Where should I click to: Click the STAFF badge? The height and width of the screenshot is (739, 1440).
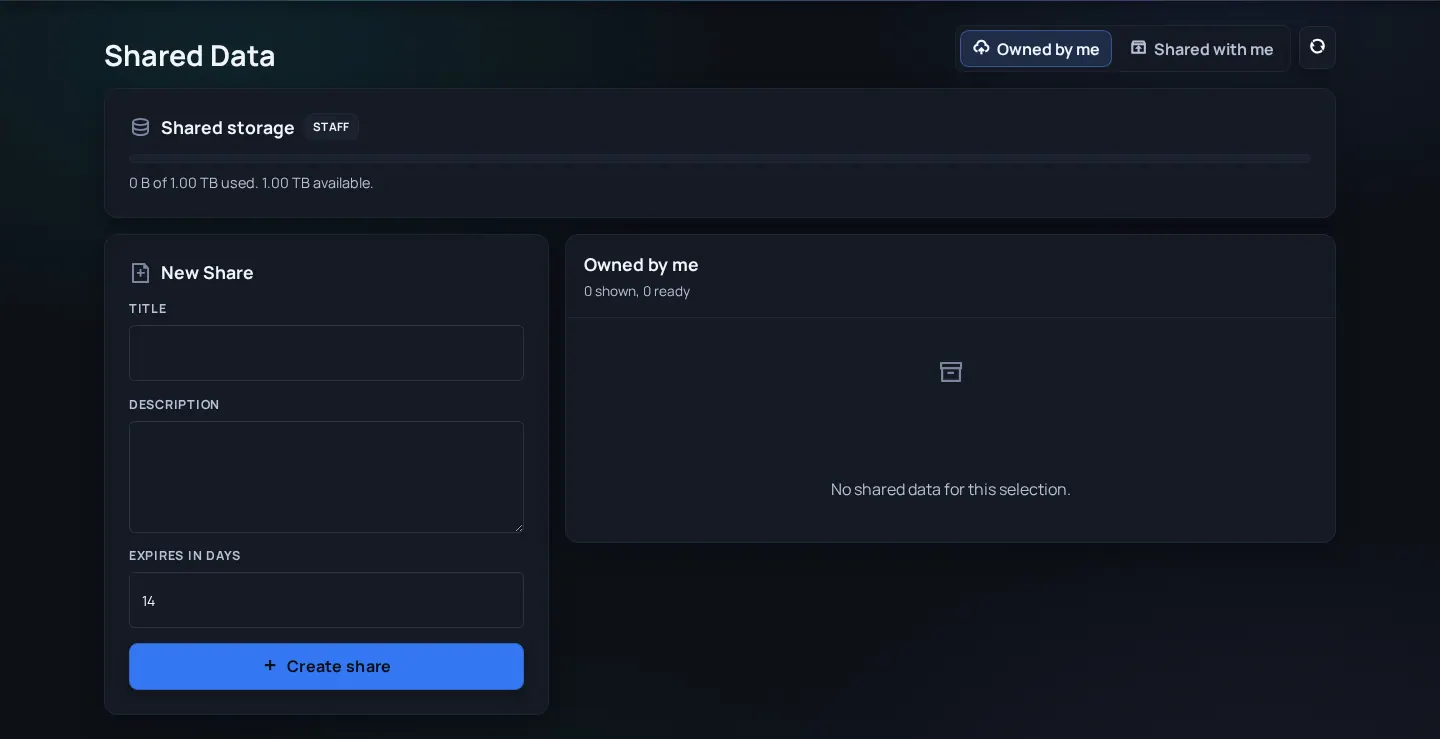331,127
